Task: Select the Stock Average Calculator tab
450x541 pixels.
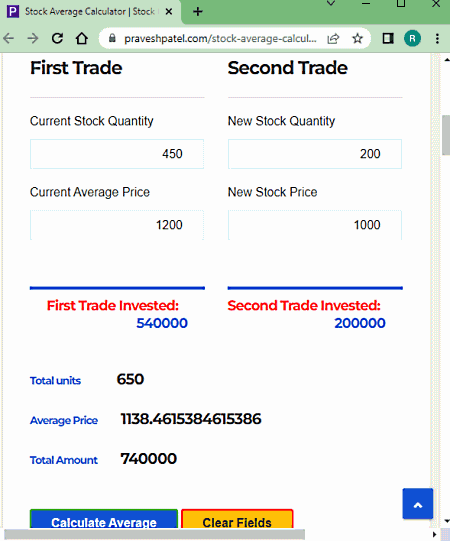Action: point(90,12)
